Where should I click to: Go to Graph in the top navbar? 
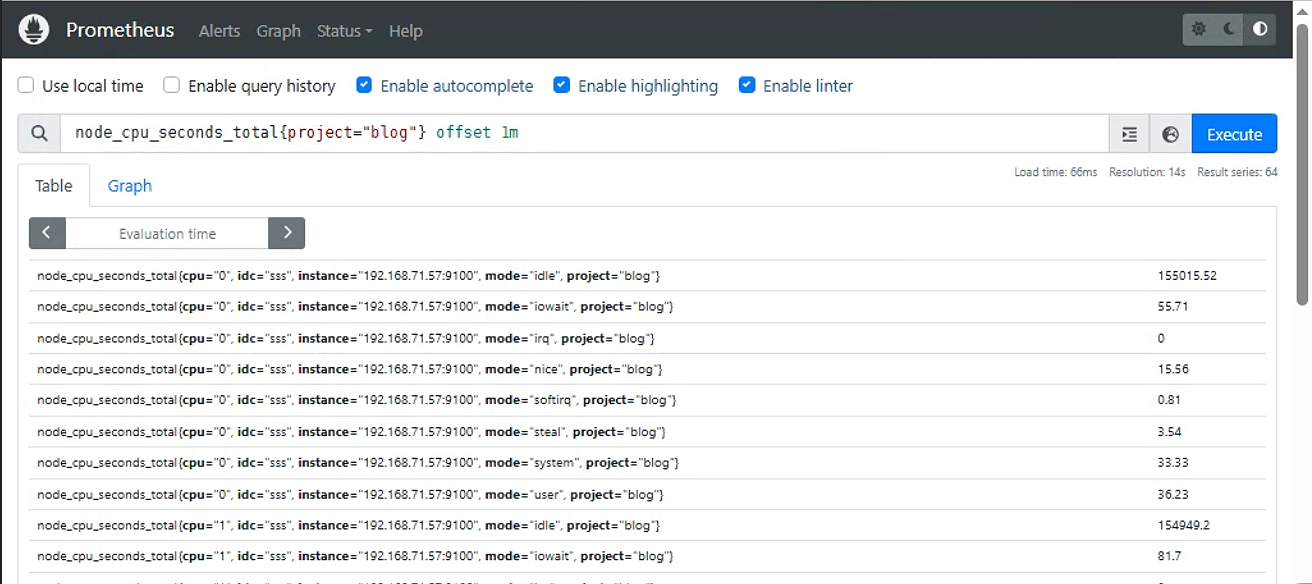pos(278,31)
